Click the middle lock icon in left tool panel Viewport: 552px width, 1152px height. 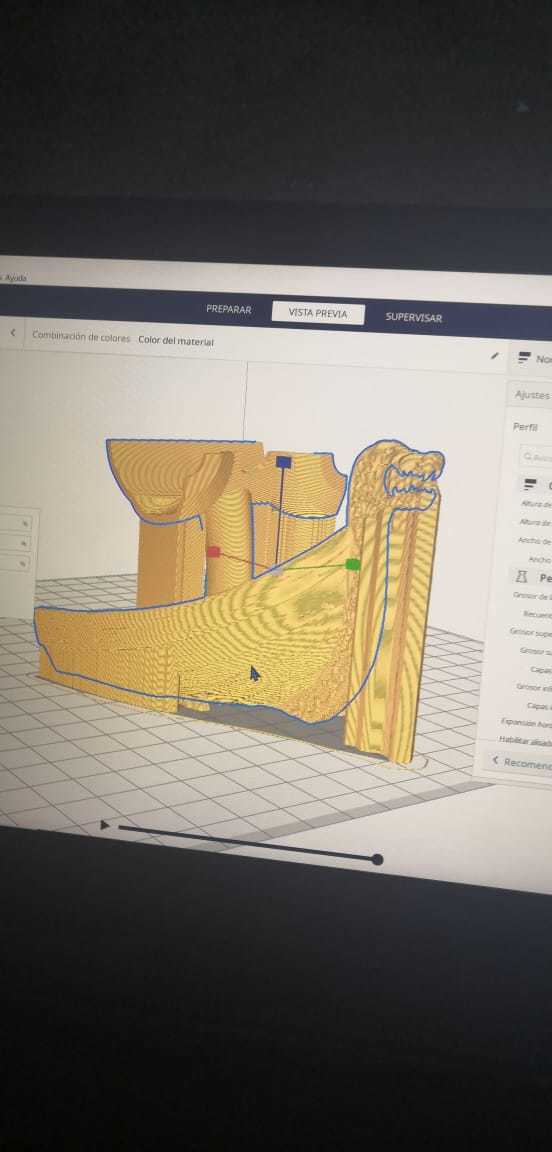25,543
